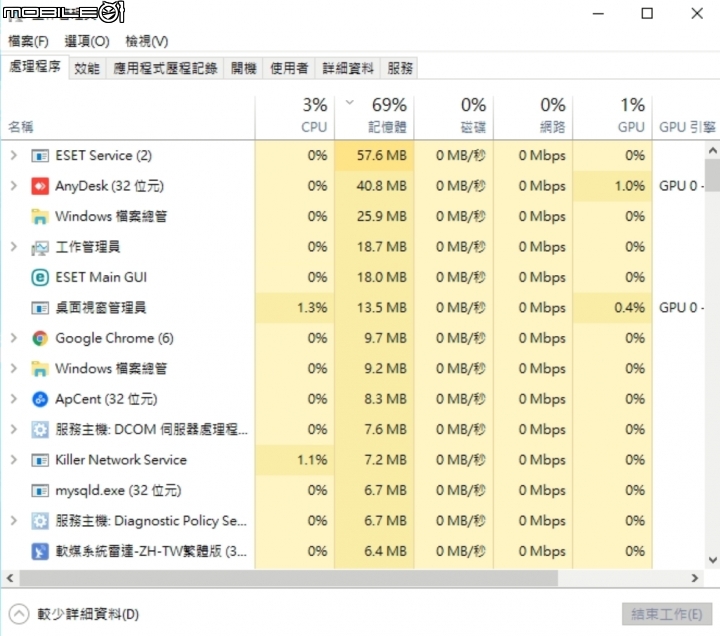This screenshot has width=720, height=636.
Task: Click the horizontal scrollbar right arrow
Action: [x=695, y=578]
